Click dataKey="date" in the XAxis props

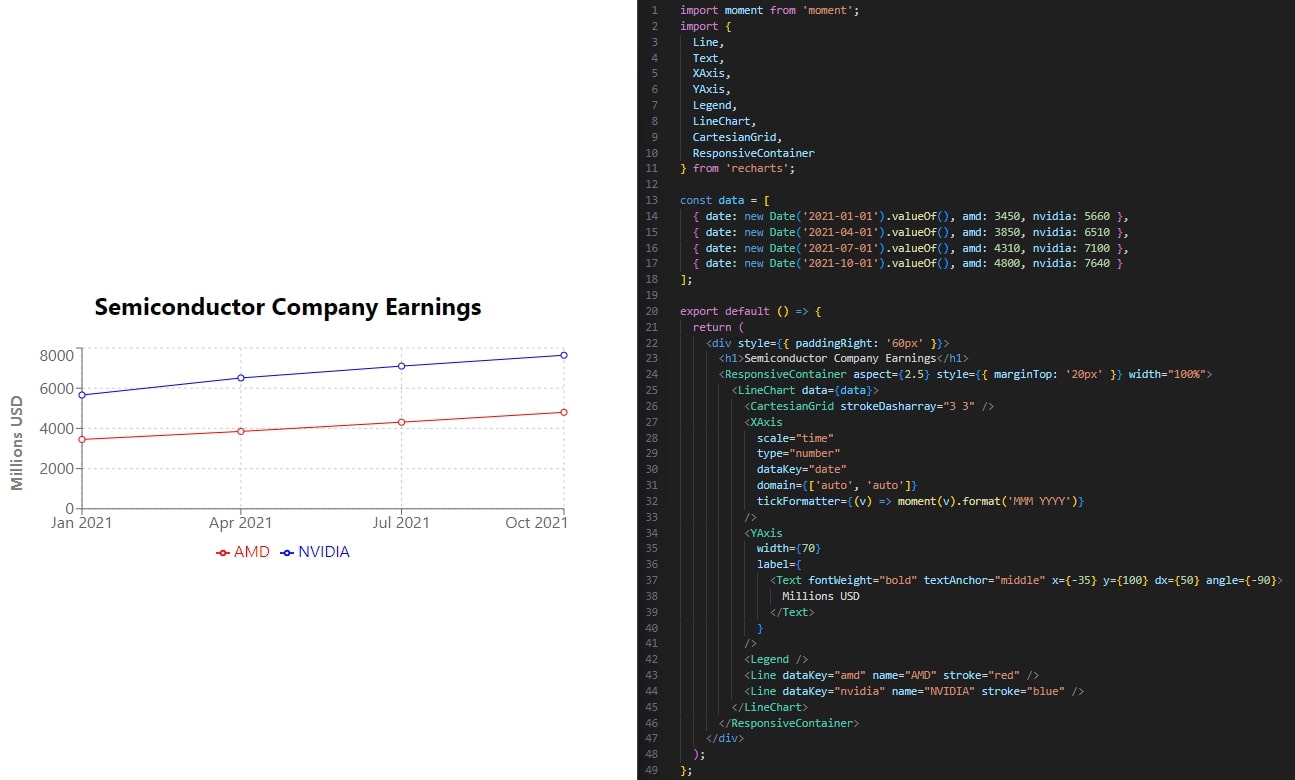pos(801,469)
